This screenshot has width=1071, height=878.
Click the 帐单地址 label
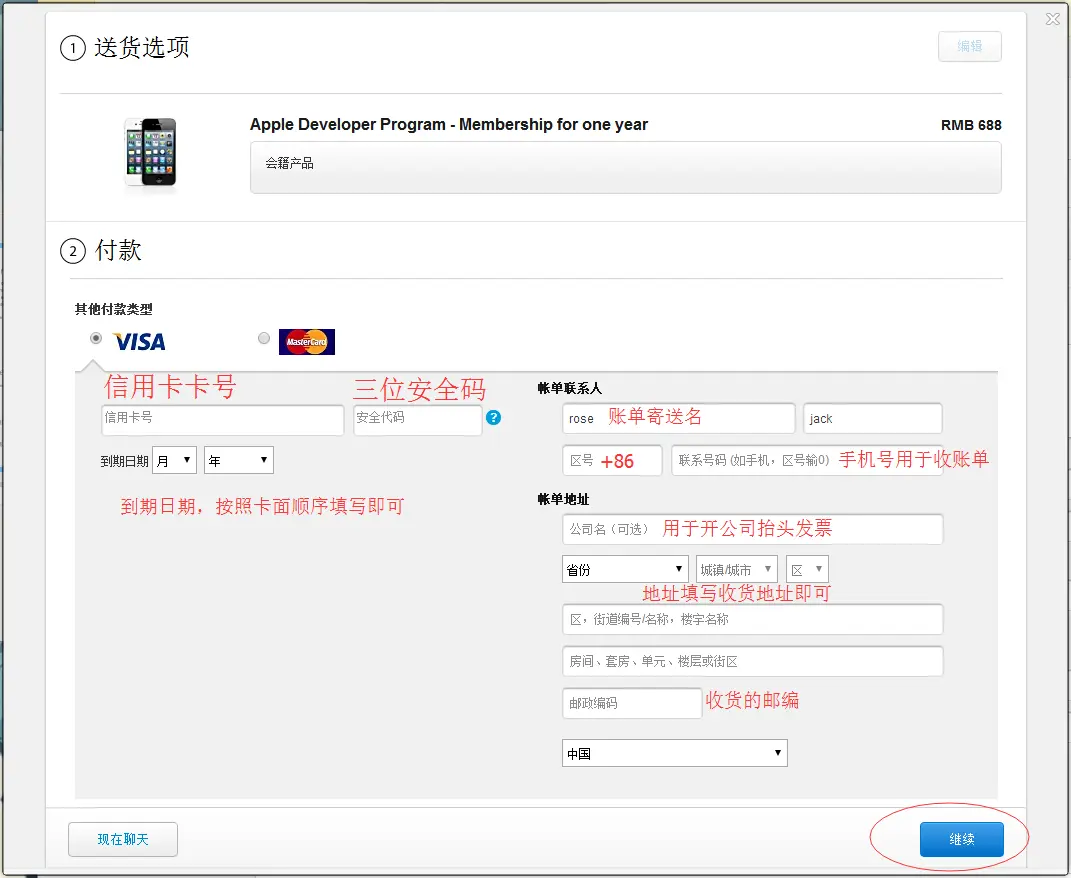coord(564,499)
